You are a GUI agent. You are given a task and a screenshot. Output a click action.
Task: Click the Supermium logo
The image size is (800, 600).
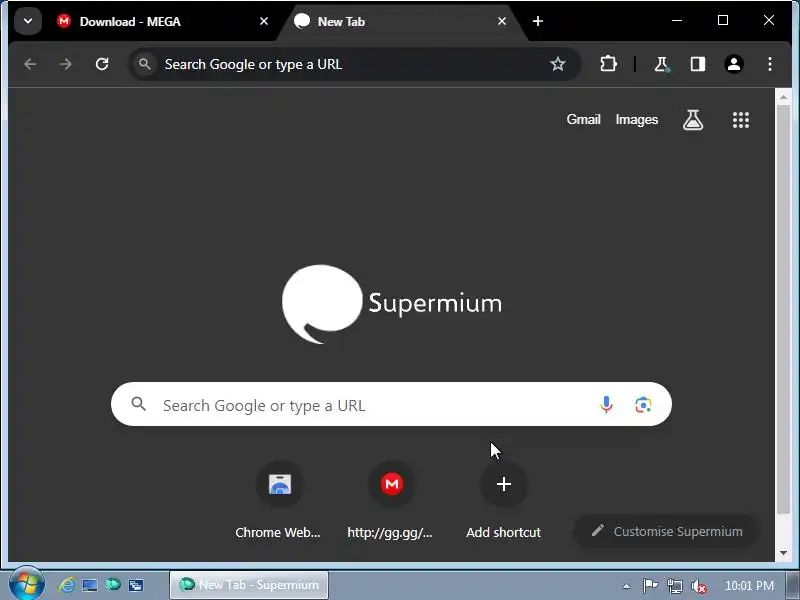[x=392, y=304]
